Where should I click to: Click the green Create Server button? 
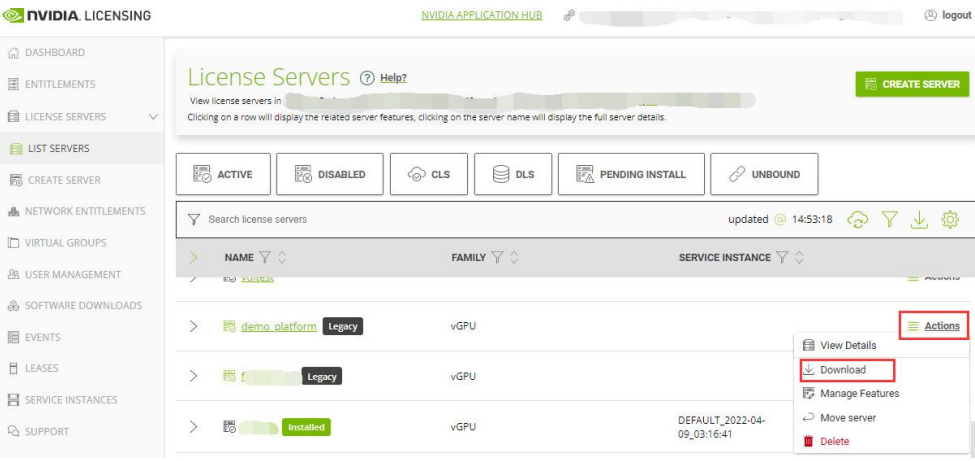point(912,84)
